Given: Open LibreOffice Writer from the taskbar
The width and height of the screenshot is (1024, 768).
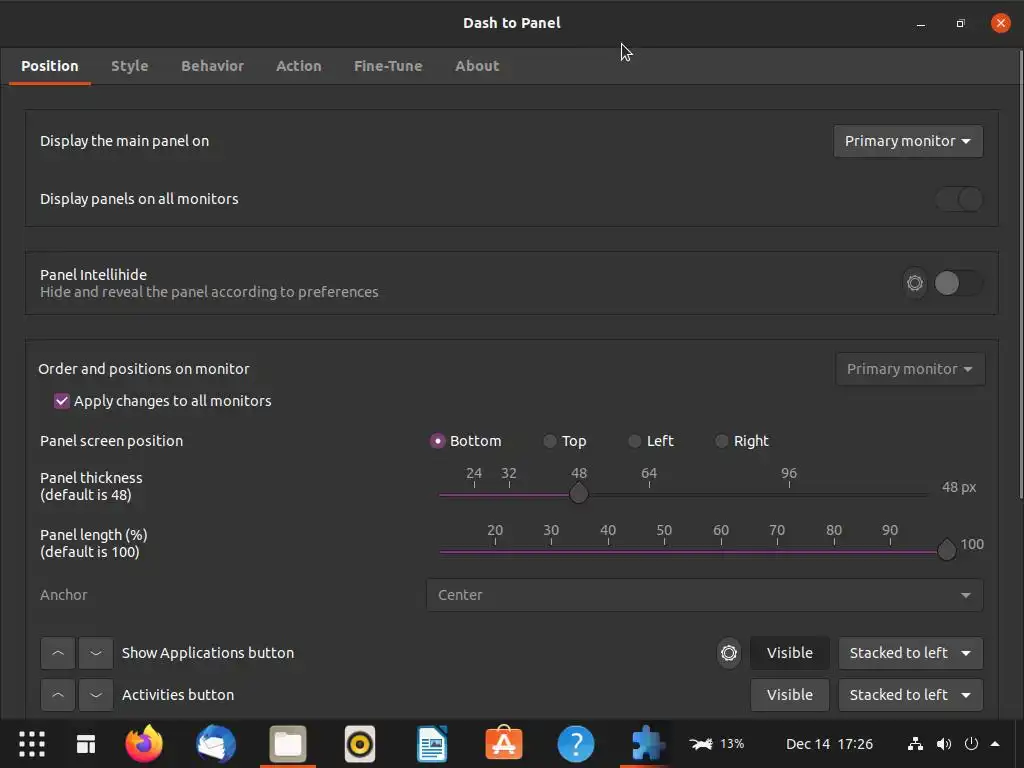Looking at the screenshot, I should (432, 744).
